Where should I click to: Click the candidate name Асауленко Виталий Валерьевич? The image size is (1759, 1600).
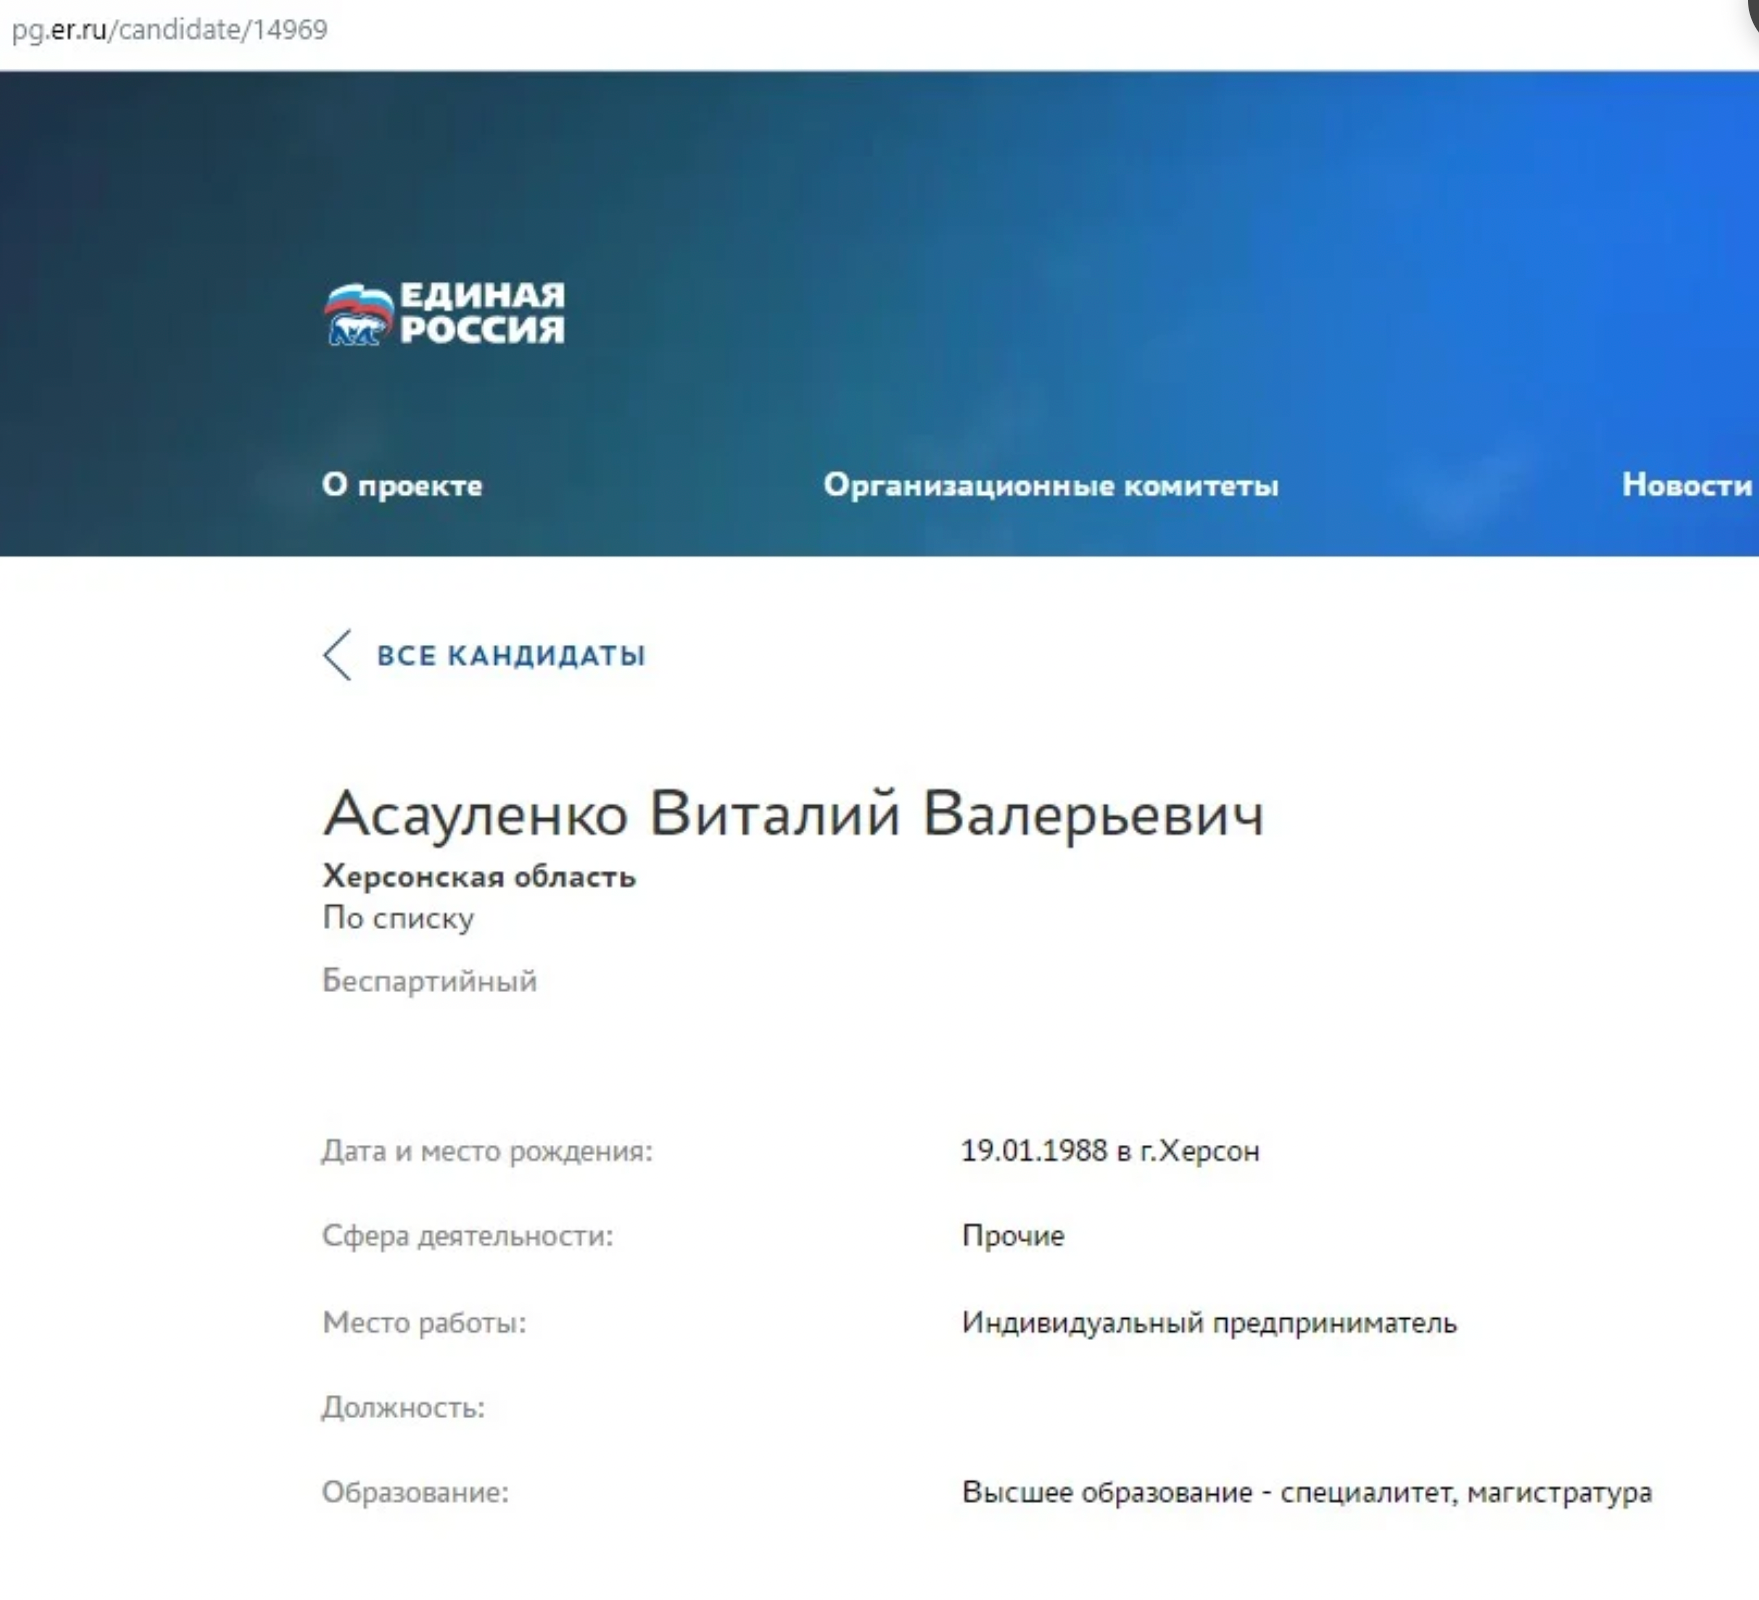793,813
